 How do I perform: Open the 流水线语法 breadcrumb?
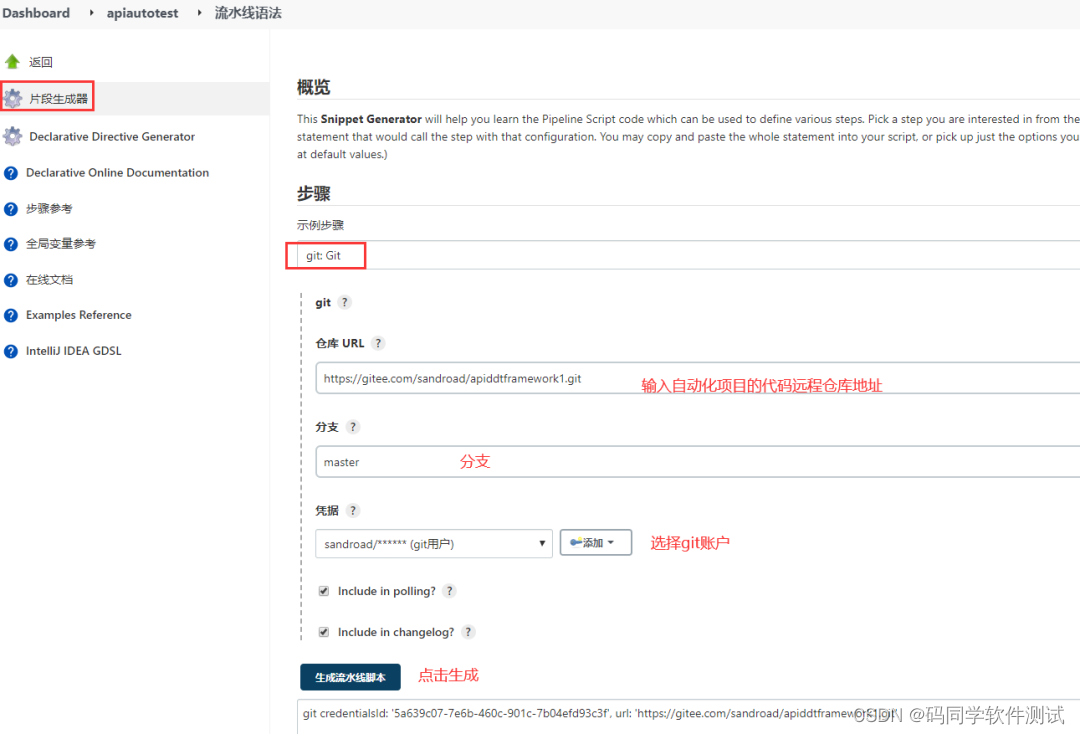pos(248,13)
